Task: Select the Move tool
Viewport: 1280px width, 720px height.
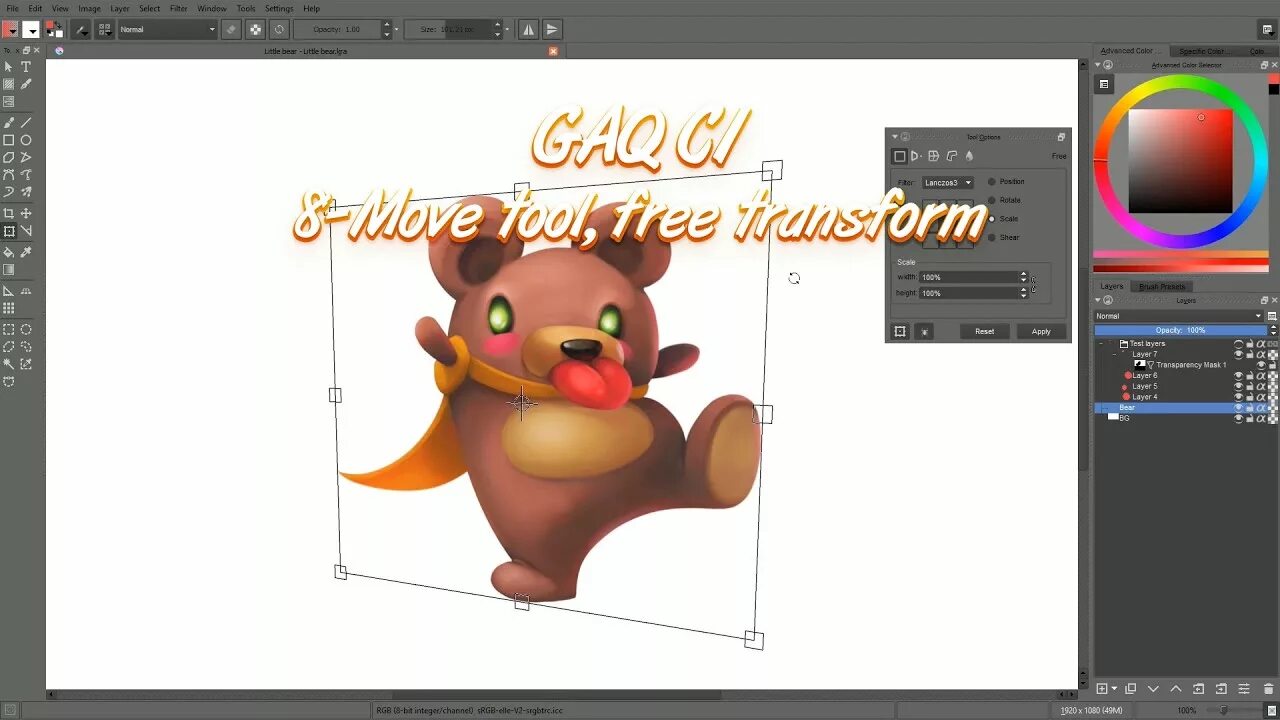Action: (26, 213)
